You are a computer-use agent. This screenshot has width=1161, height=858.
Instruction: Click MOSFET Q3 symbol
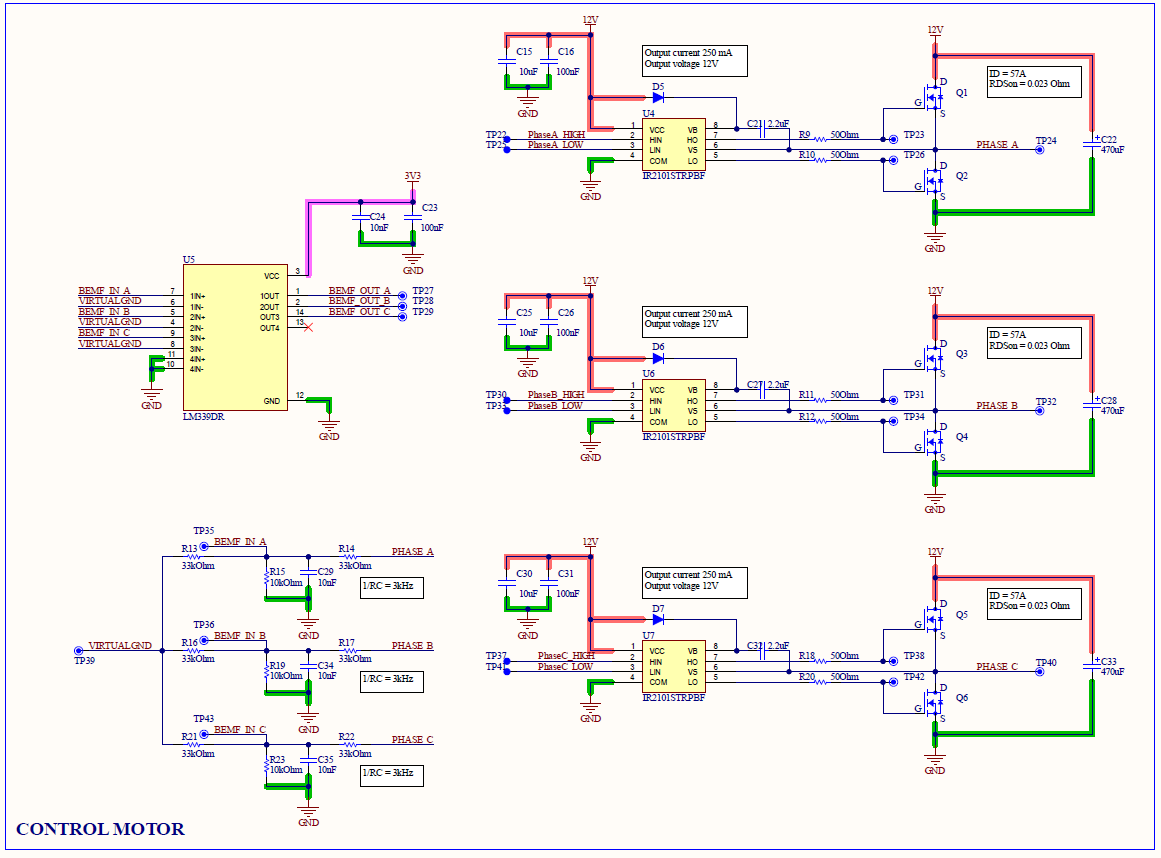pyautogui.click(x=933, y=358)
